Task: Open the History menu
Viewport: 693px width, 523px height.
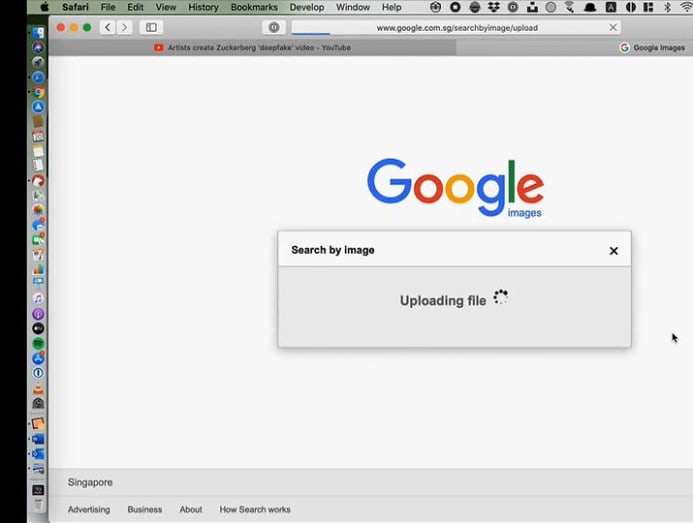Action: [x=203, y=7]
